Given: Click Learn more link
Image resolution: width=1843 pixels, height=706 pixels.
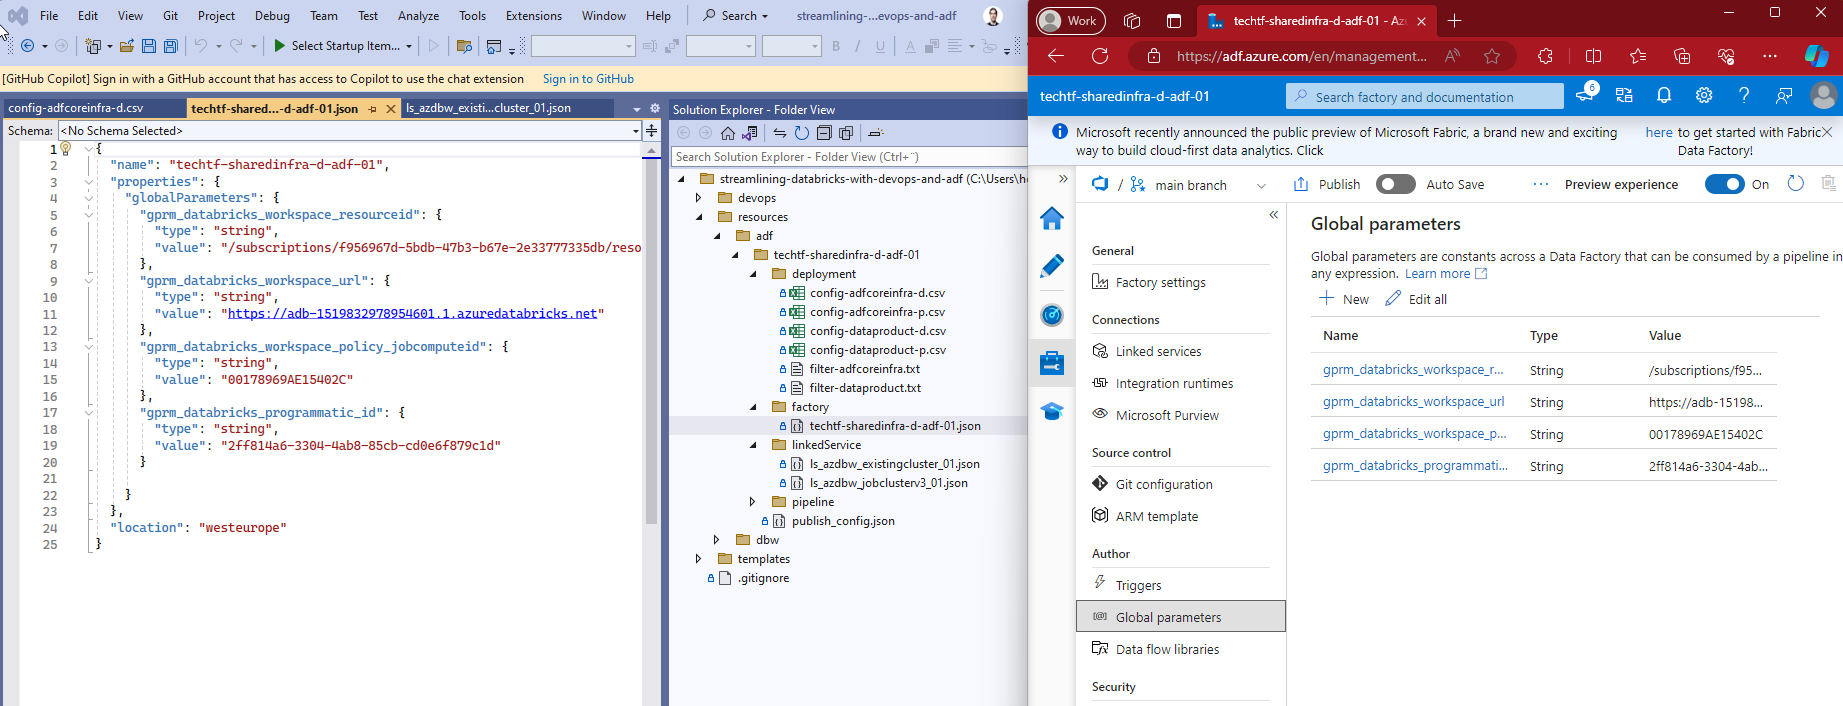Looking at the screenshot, I should 1445,274.
